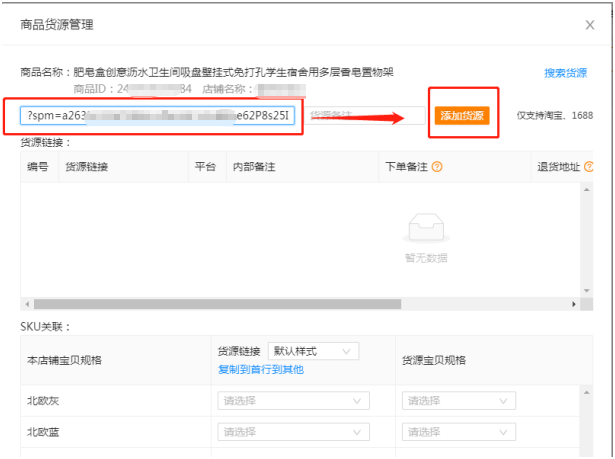Open 北欧蓝 source spec dropdown
This screenshot has width=615, height=459.
coord(459,433)
